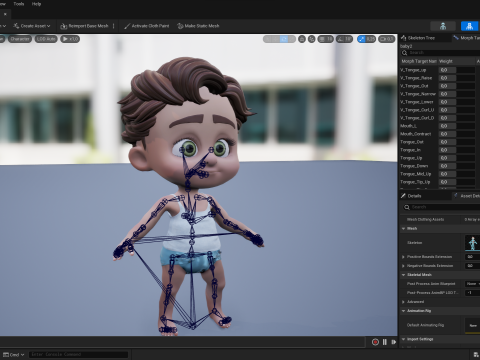Switch to the Details tab
Image resolution: width=480 pixels, height=360 pixels.
point(414,196)
